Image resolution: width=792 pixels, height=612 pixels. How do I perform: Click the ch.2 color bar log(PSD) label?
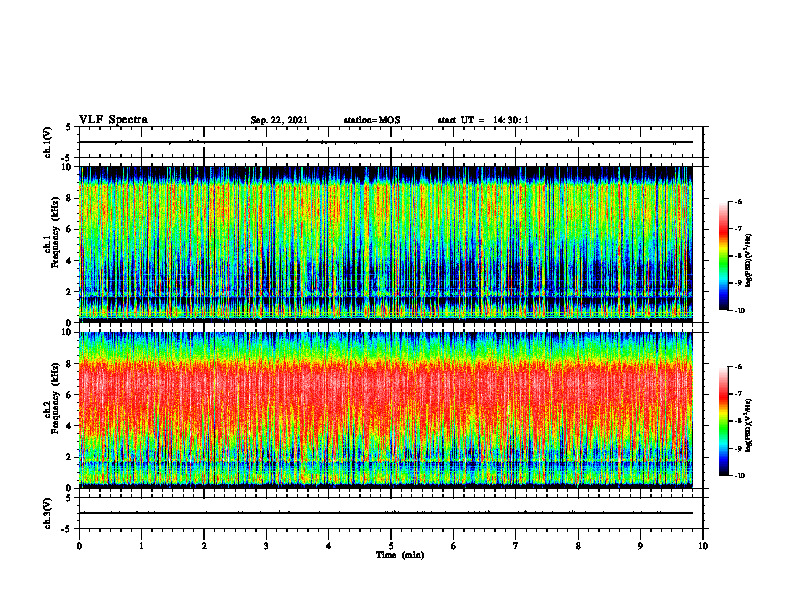point(749,426)
